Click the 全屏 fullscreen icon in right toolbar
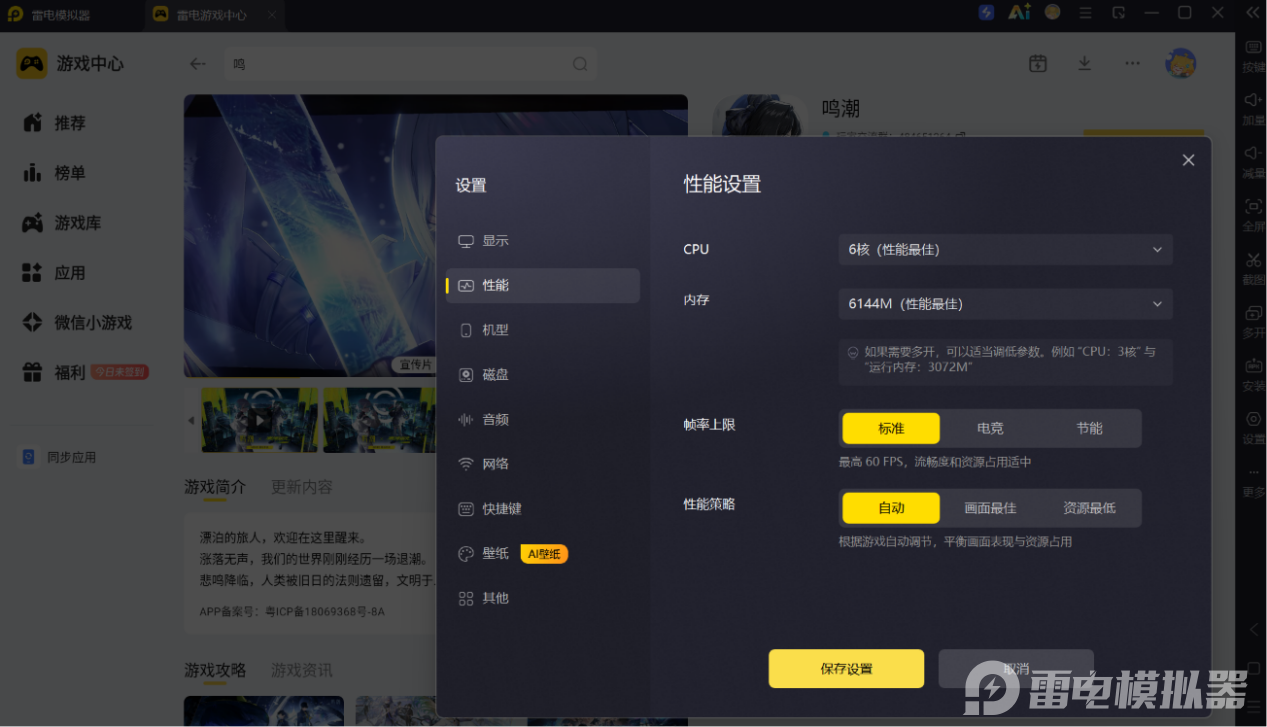Image resolution: width=1267 pixels, height=727 pixels. (x=1253, y=208)
